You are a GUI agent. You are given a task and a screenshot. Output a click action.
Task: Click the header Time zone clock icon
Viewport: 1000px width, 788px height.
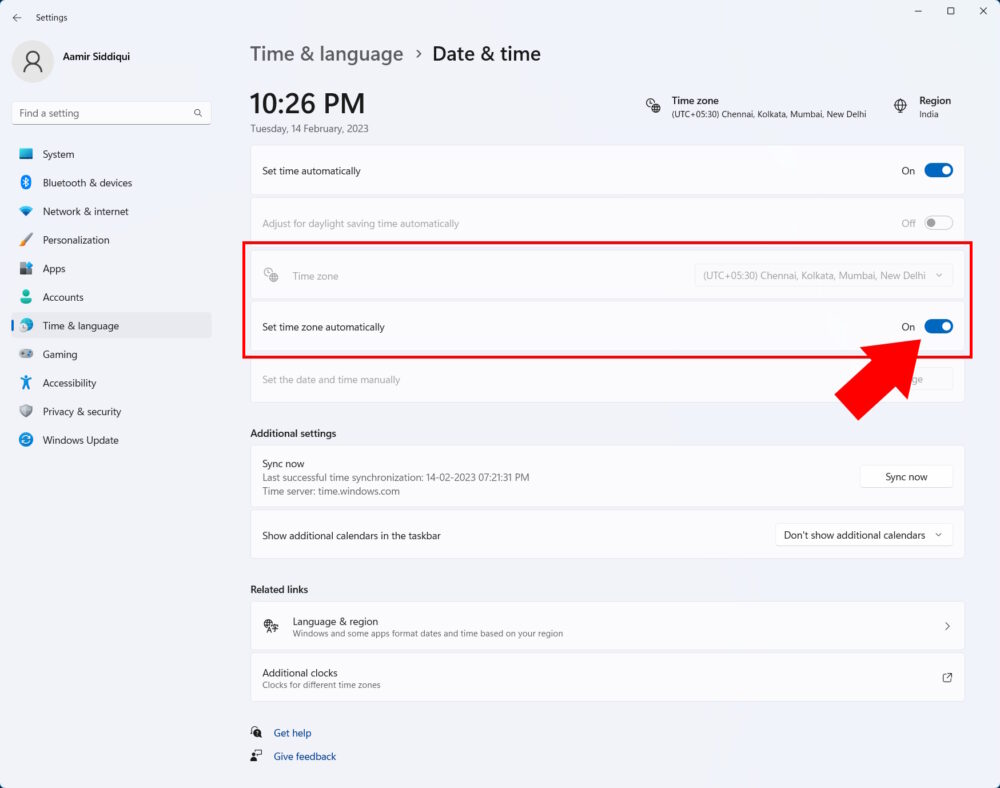coord(653,106)
